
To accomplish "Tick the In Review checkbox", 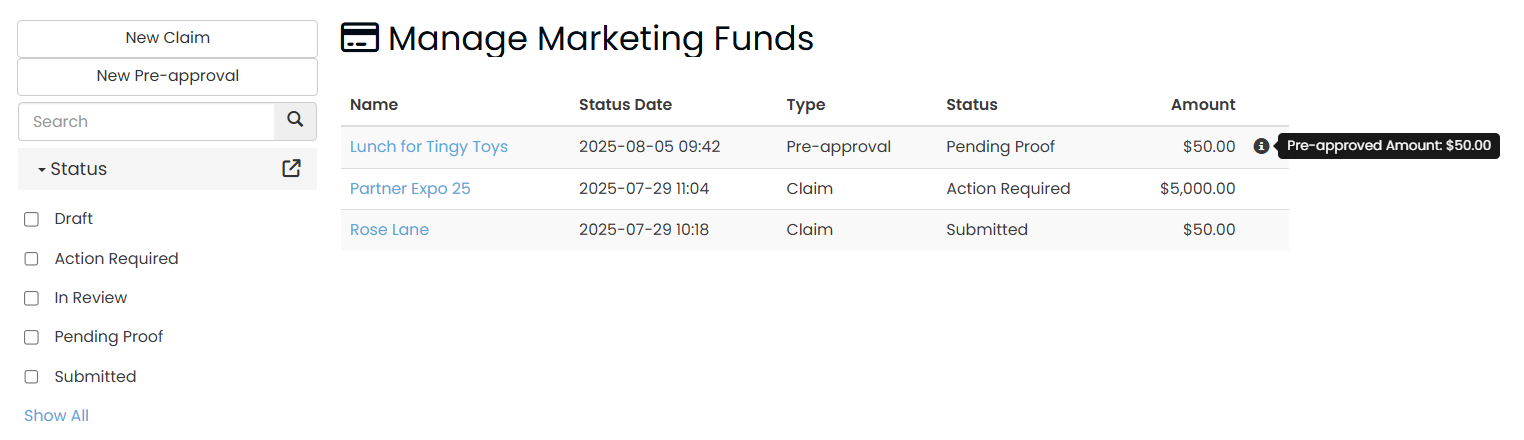I will [32, 298].
